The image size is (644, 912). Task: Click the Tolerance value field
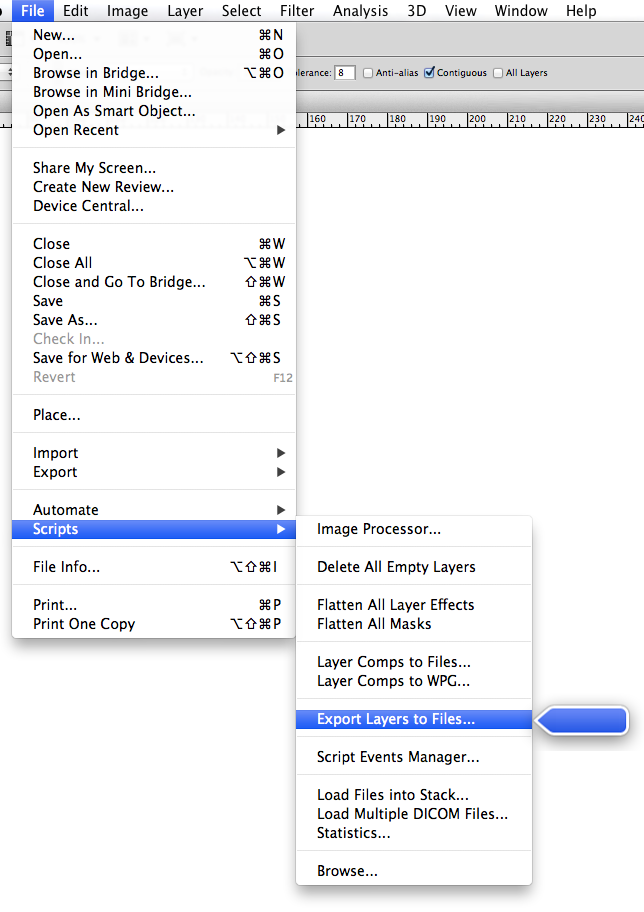(x=344, y=73)
